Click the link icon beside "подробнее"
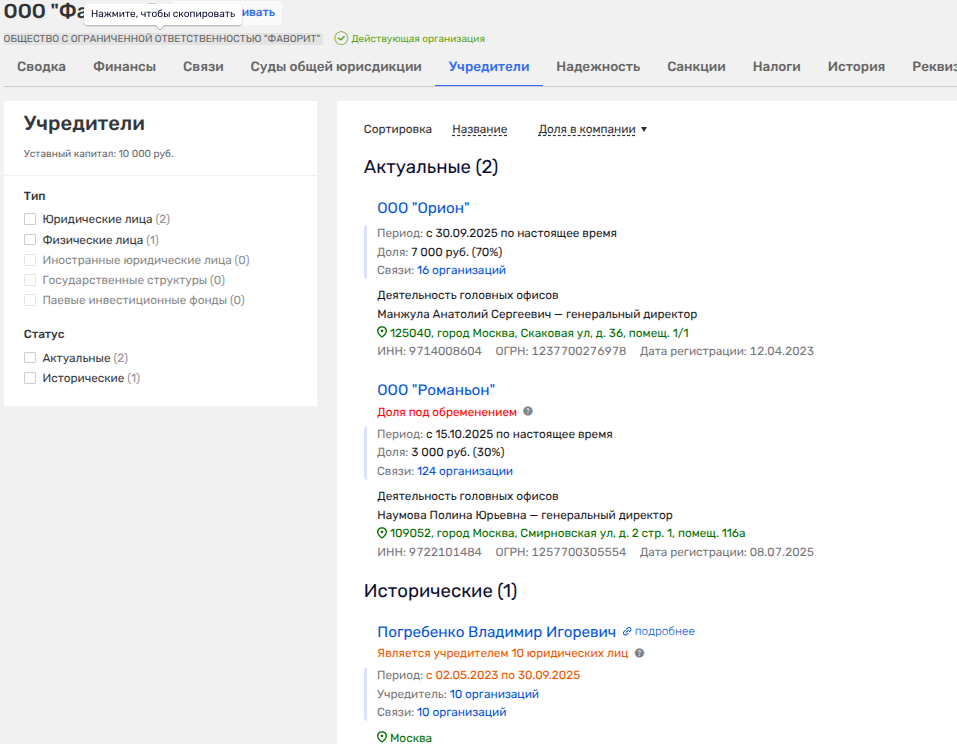The width and height of the screenshot is (957, 744). pyautogui.click(x=627, y=632)
